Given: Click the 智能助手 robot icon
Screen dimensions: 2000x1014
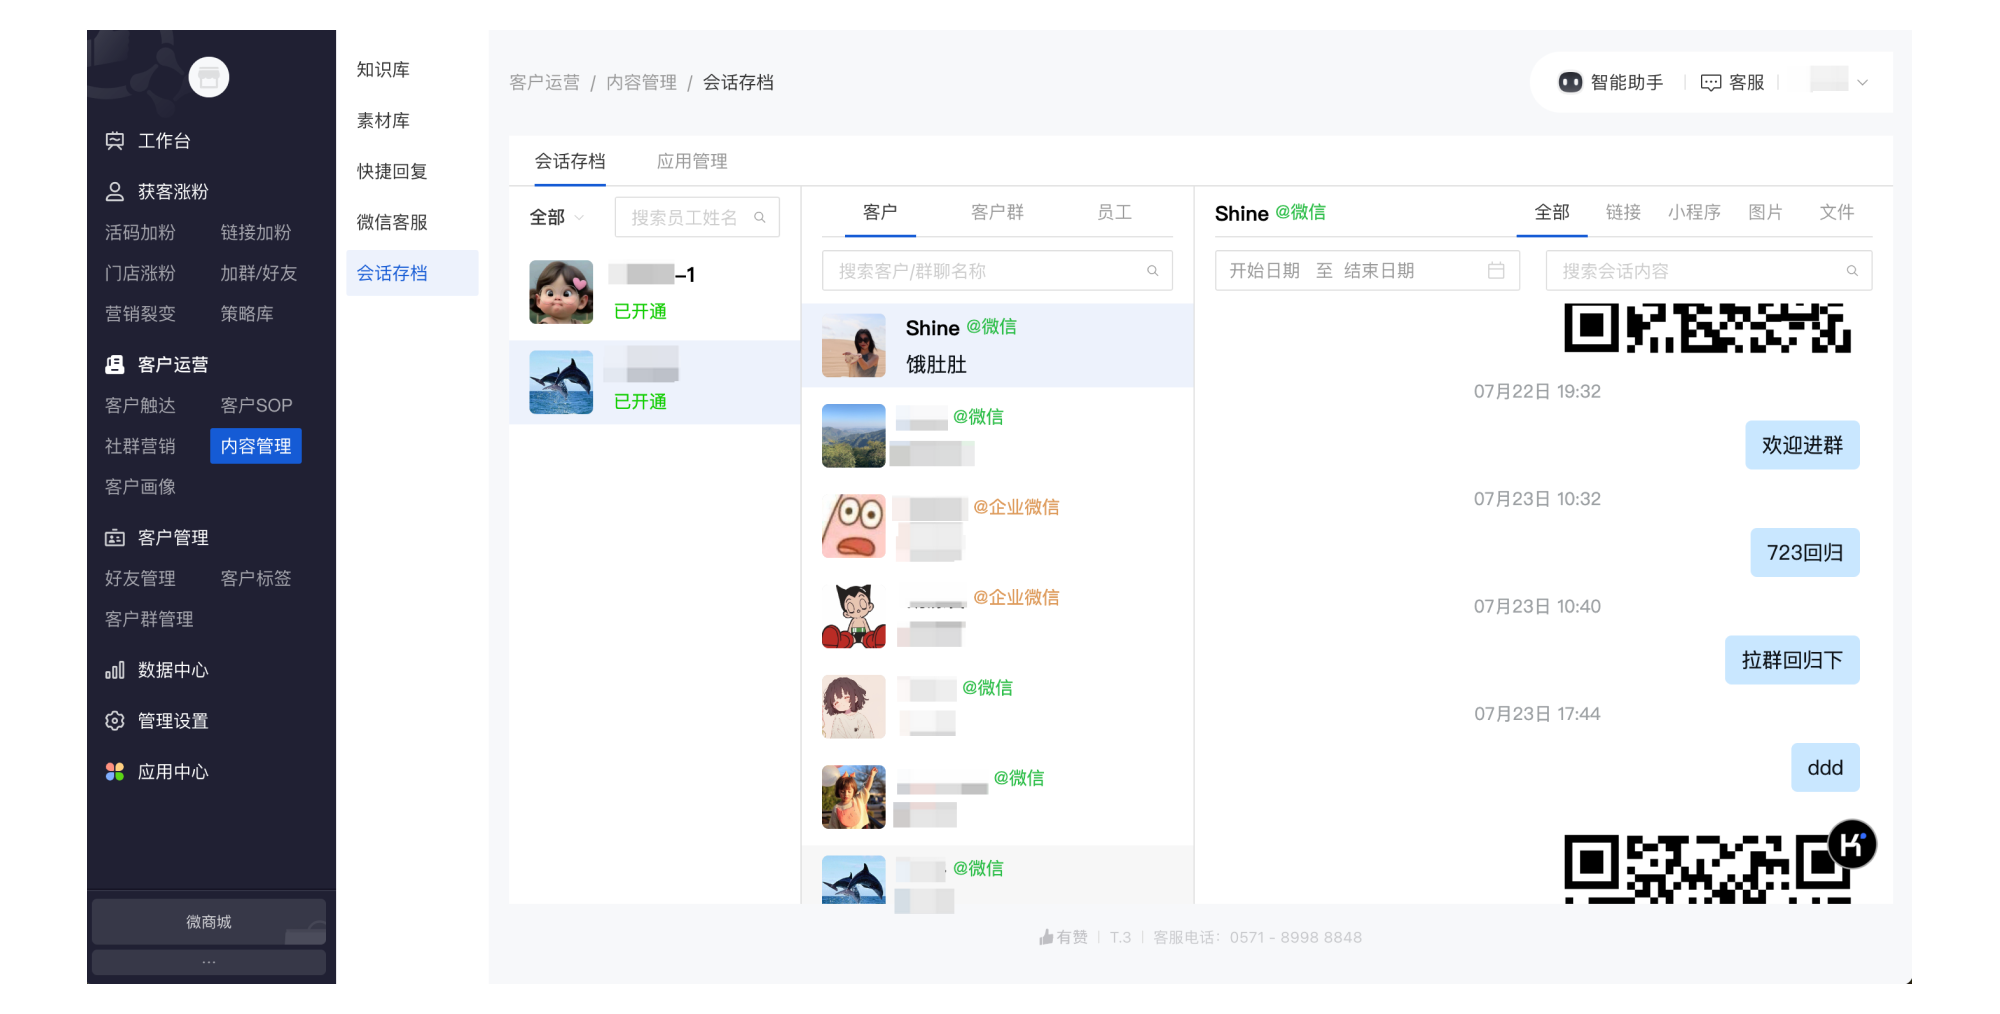Looking at the screenshot, I should (x=1570, y=82).
